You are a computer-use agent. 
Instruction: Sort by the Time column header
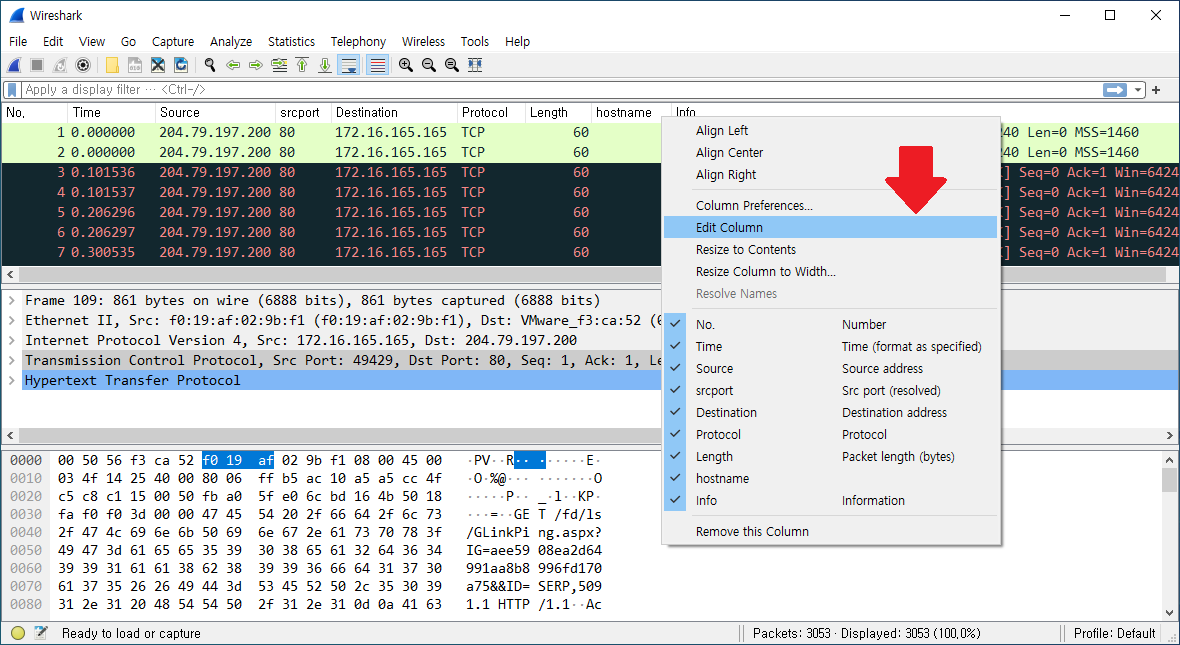click(x=111, y=112)
